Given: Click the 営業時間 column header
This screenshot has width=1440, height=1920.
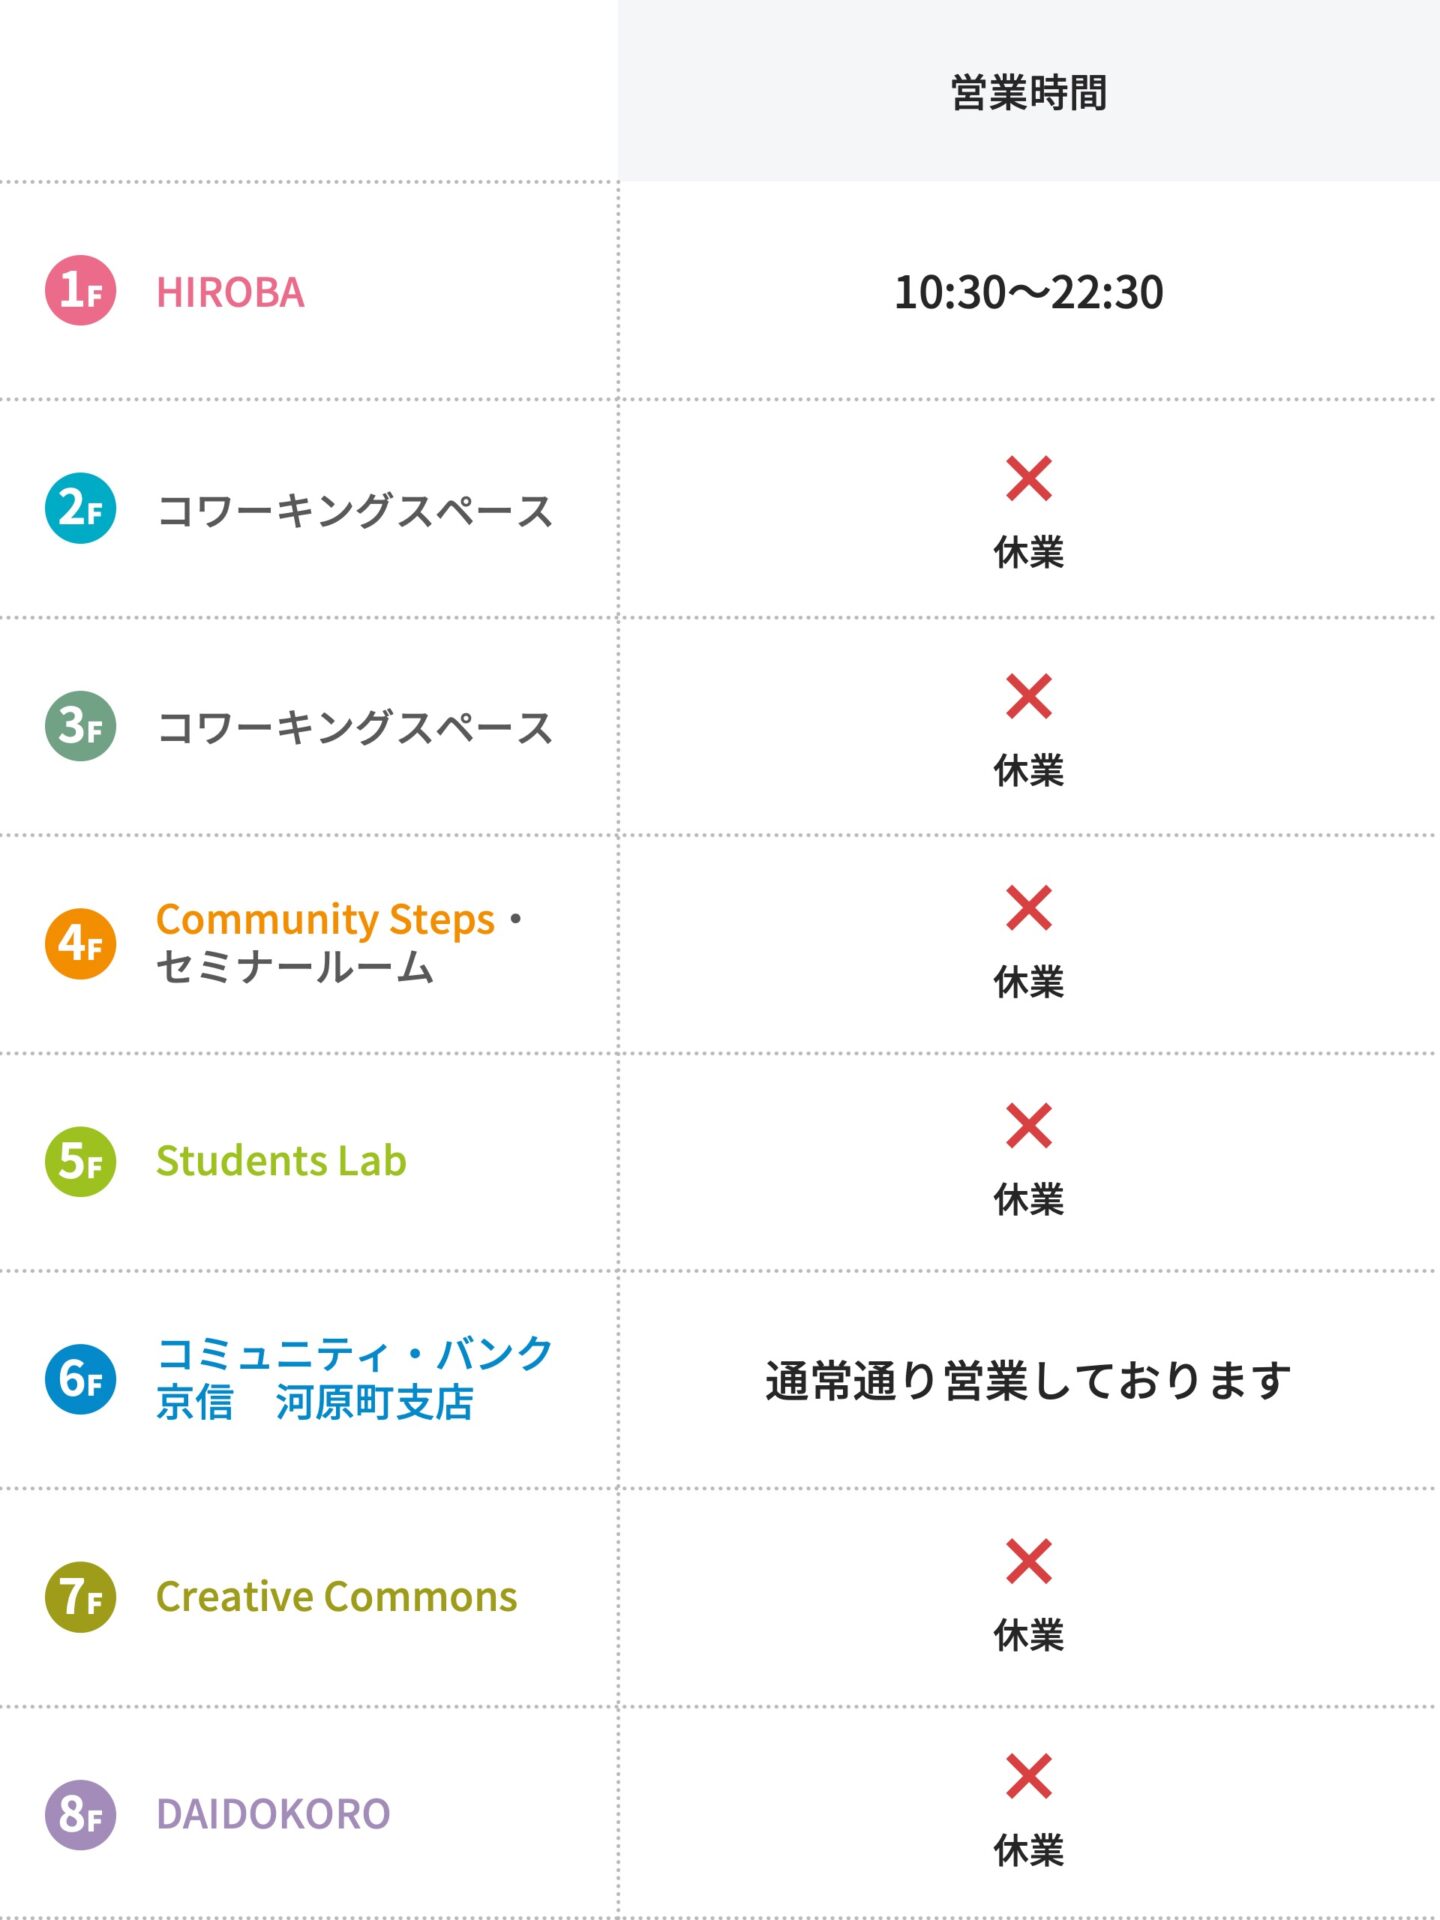Looking at the screenshot, I should coord(1028,92).
